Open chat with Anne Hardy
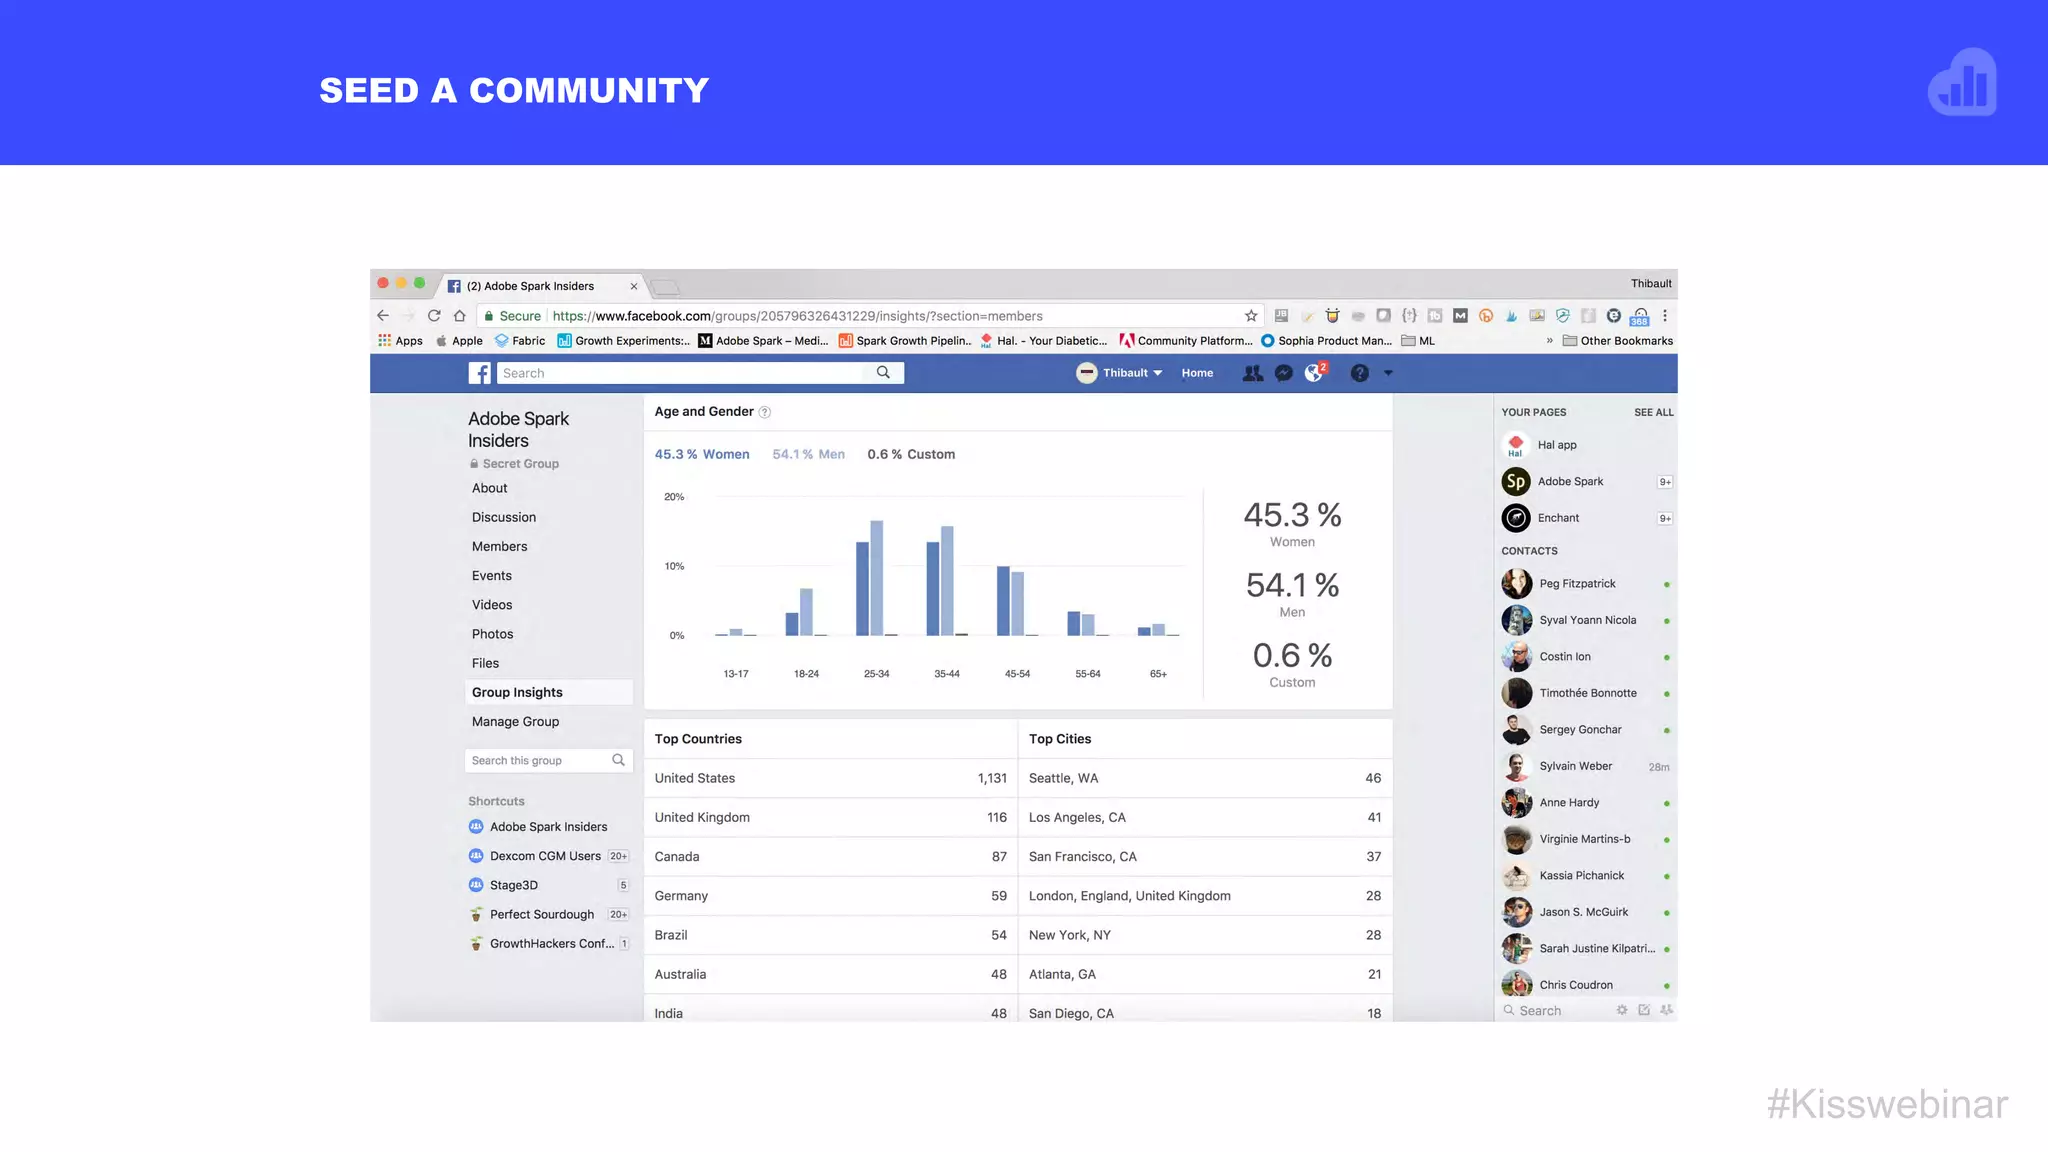 (x=1587, y=803)
